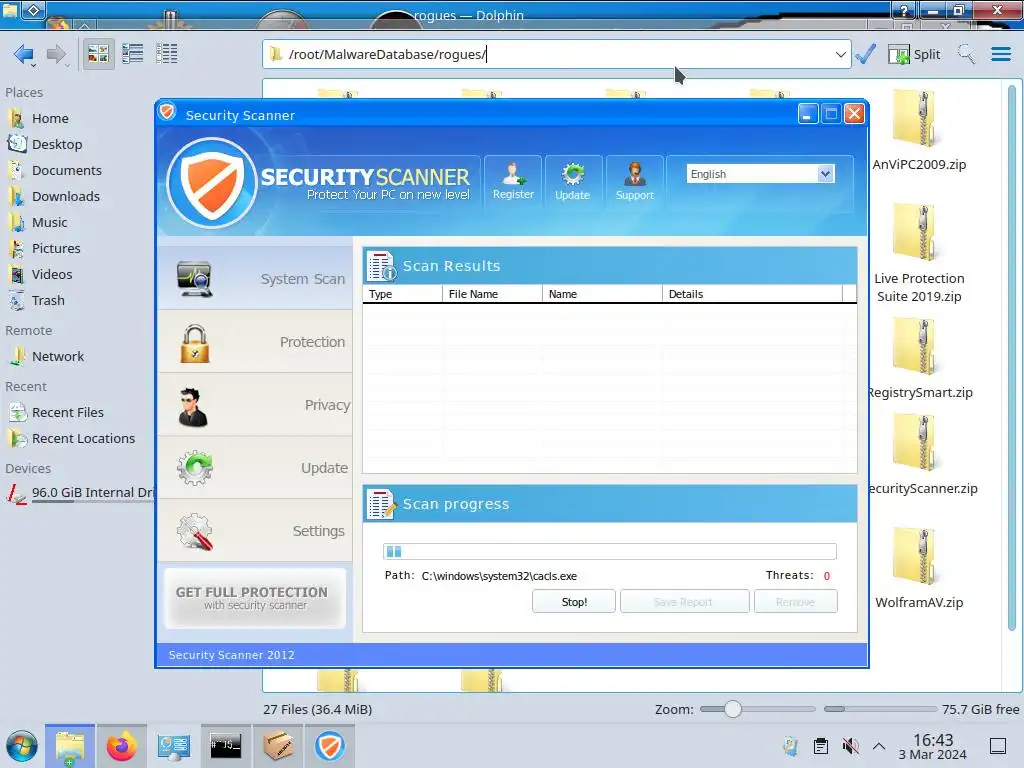1024x768 pixels.
Task: Open the Privacy section
Action: click(255, 405)
